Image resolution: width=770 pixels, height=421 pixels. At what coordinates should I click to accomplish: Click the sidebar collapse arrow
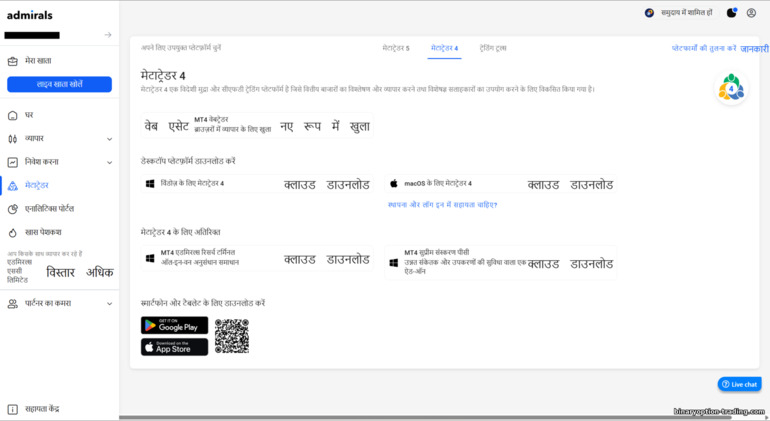pos(107,35)
